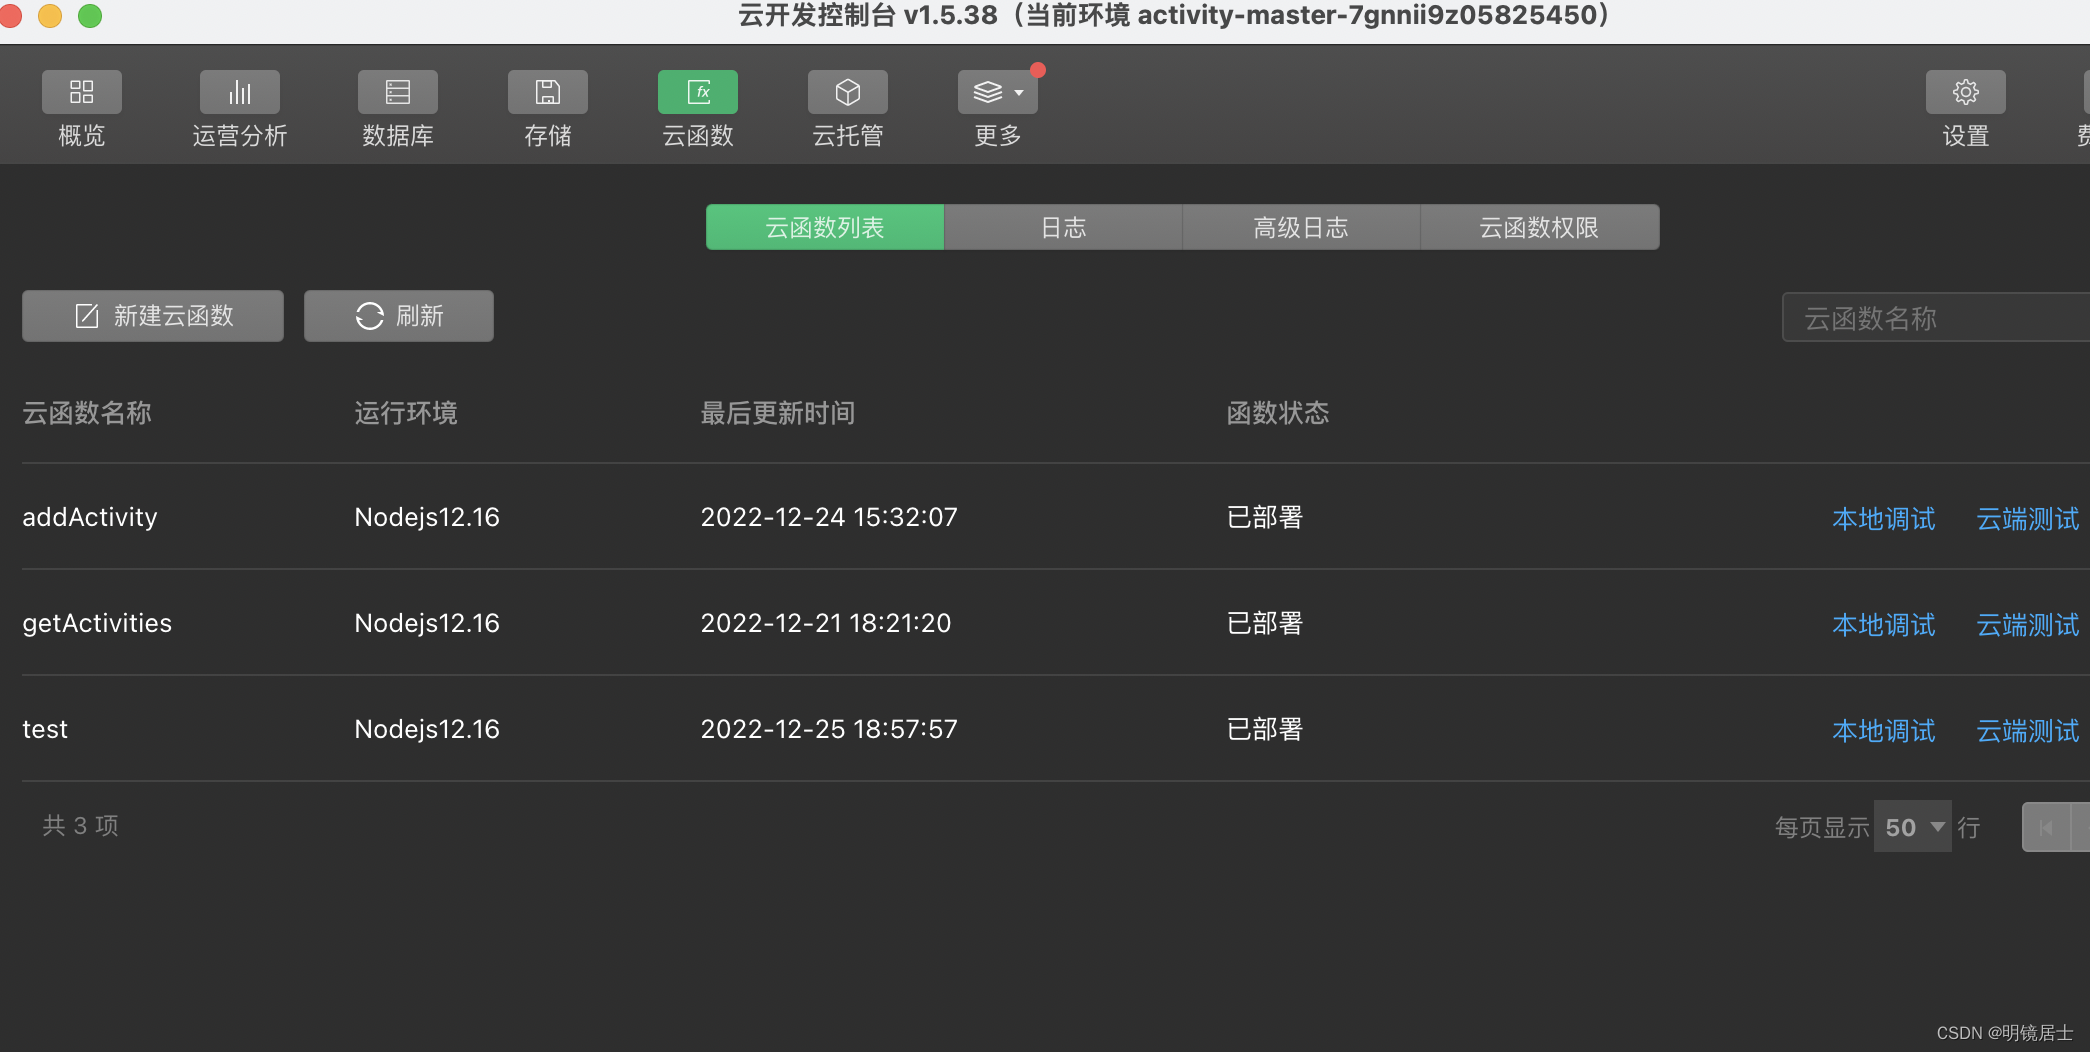Open the 概览 overview icon
The image size is (2090, 1052).
click(x=82, y=92)
